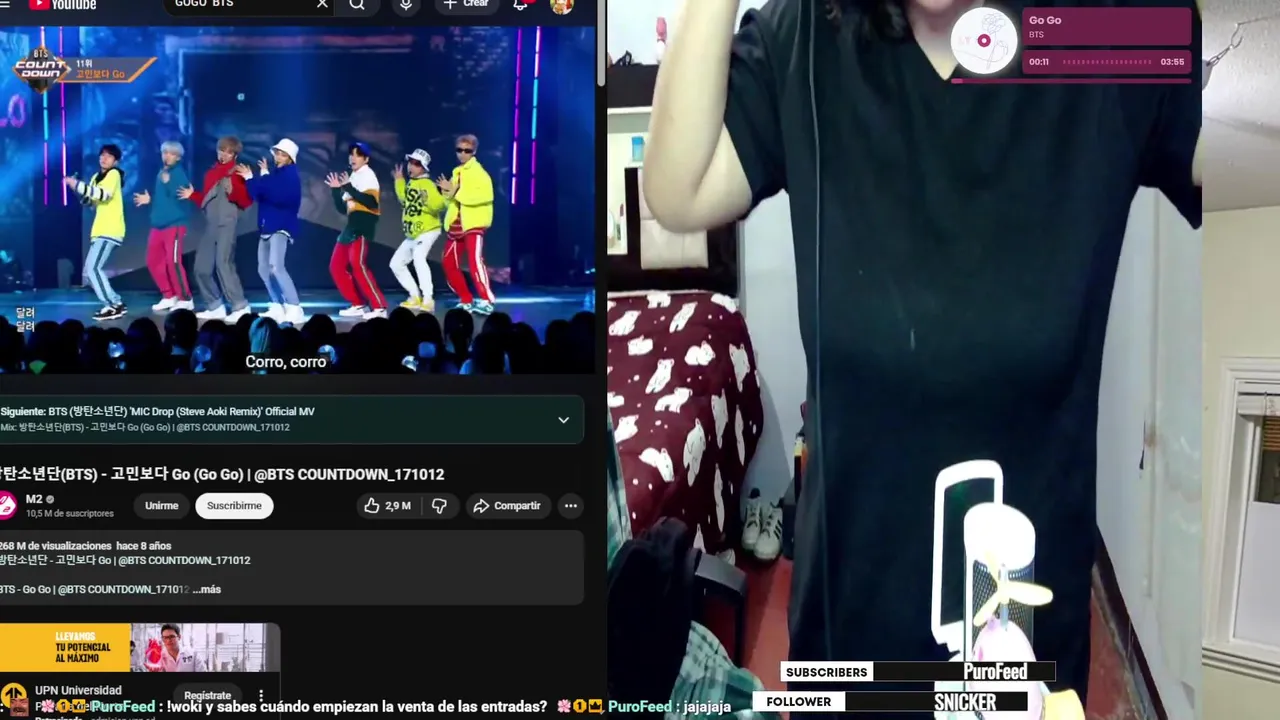Image resolution: width=1280 pixels, height=720 pixels.
Task: Click M2 channel avatar
Action: coord(8,505)
